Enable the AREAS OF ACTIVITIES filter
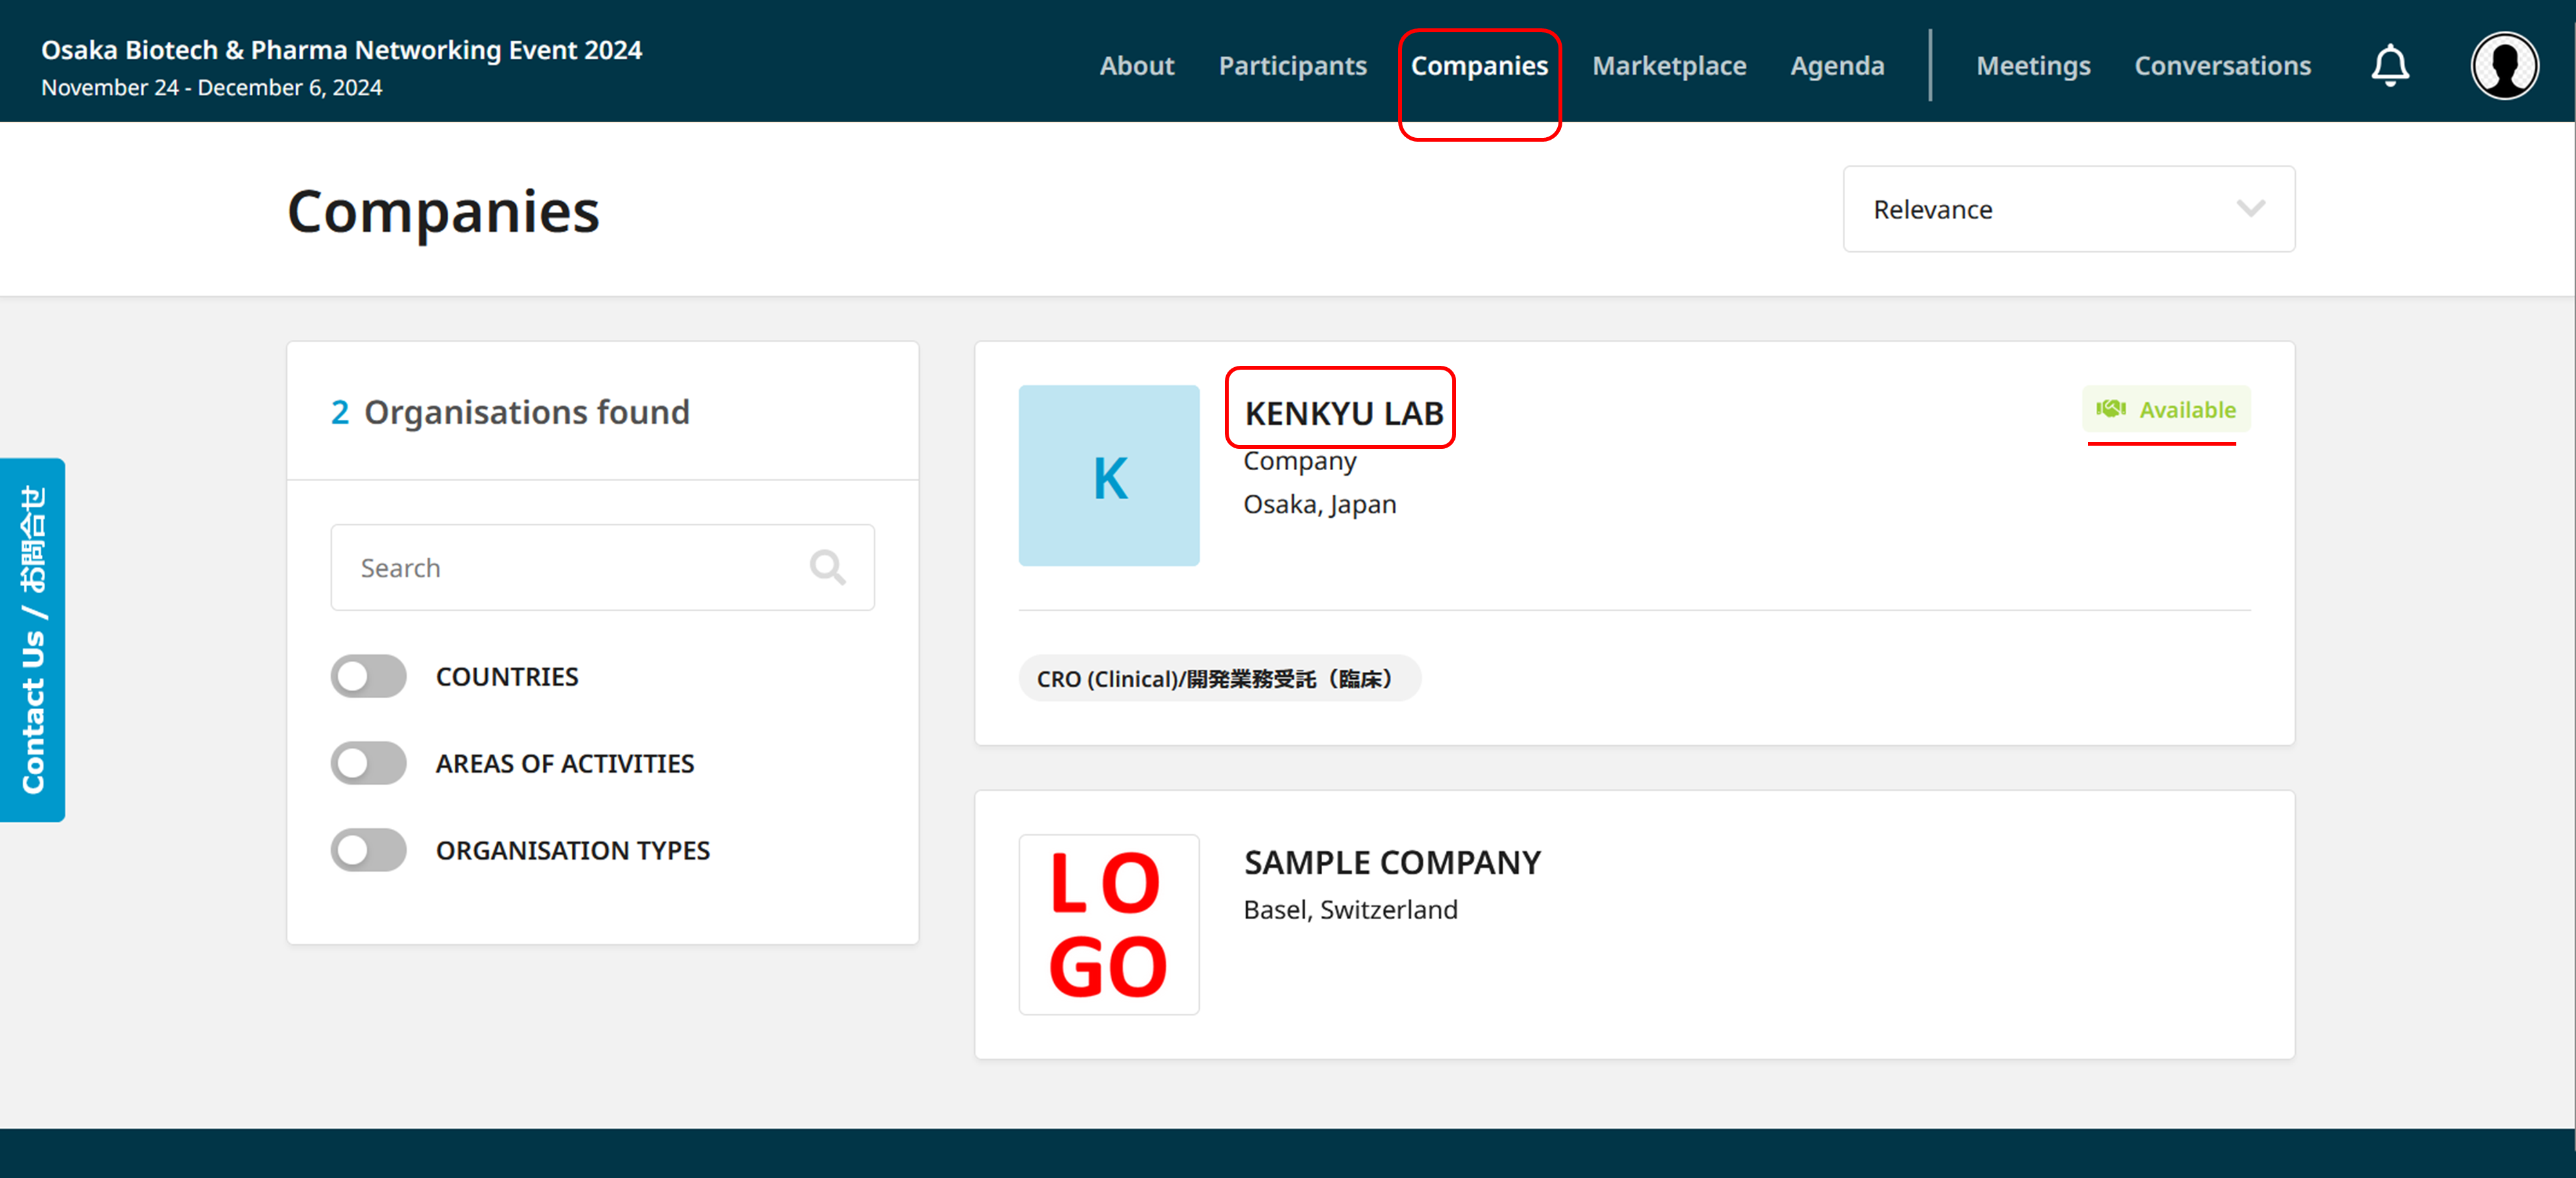The image size is (2576, 1178). point(369,764)
